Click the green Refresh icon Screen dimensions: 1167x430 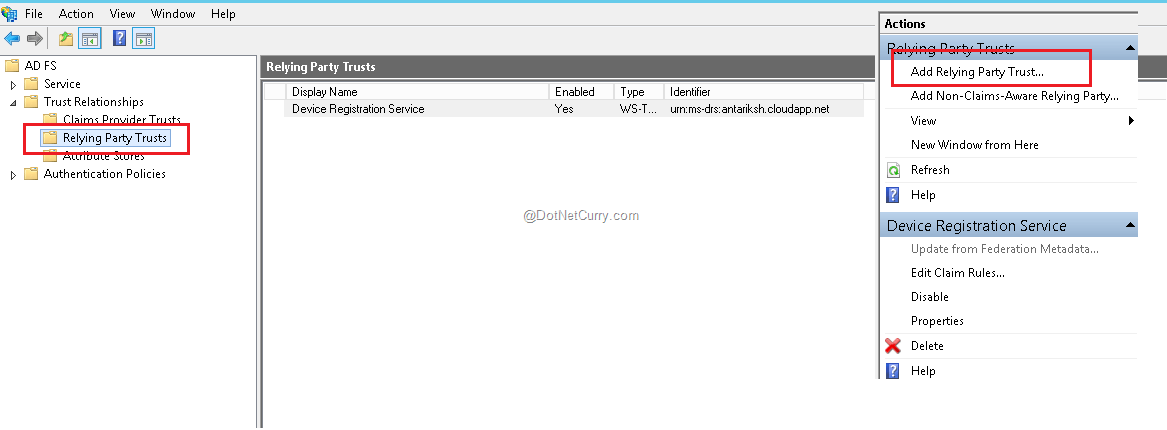[893, 170]
